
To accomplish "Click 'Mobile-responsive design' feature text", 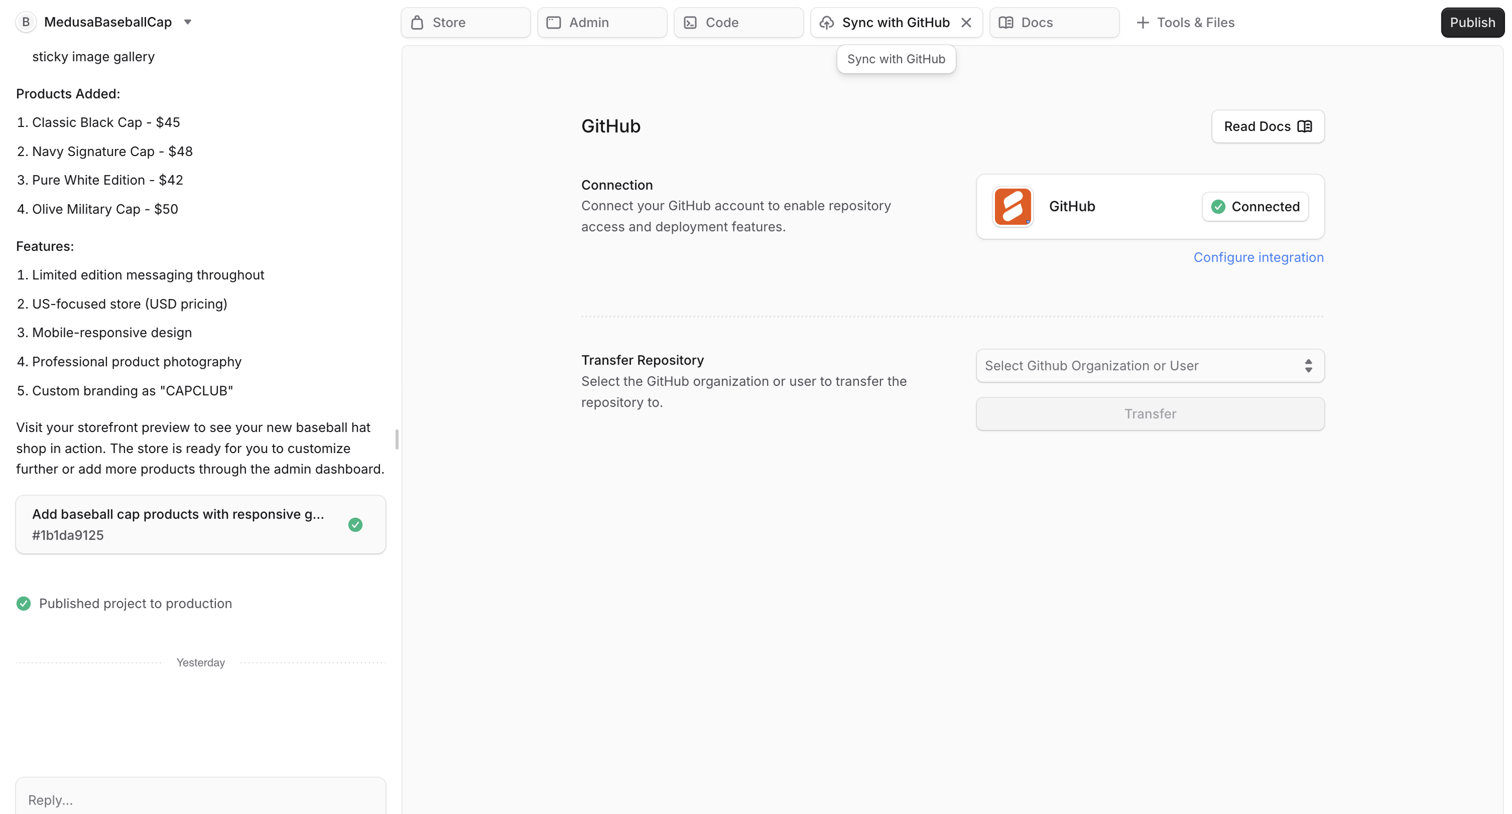I will (x=112, y=332).
